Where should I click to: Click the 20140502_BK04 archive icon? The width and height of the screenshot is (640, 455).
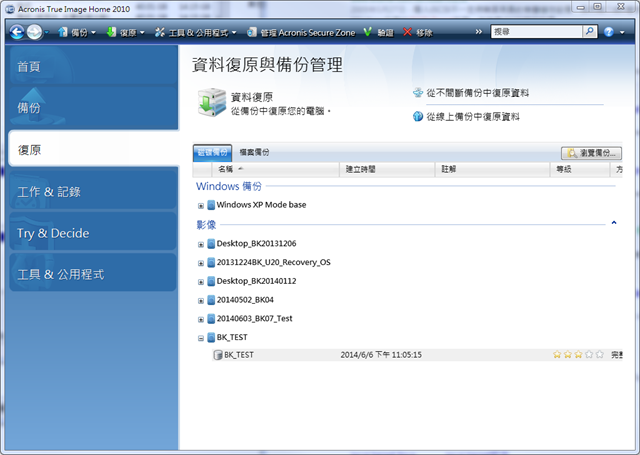[211, 300]
